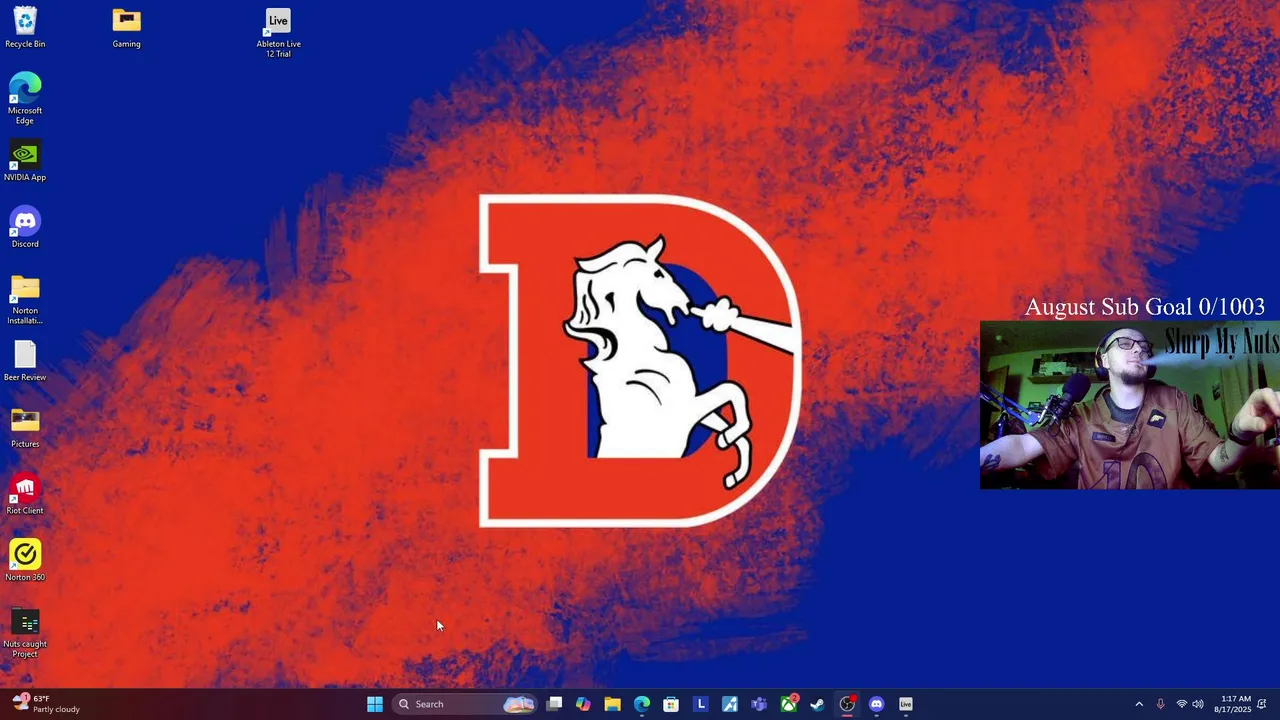Open the clock showing 1:17 AM

pos(1232,704)
